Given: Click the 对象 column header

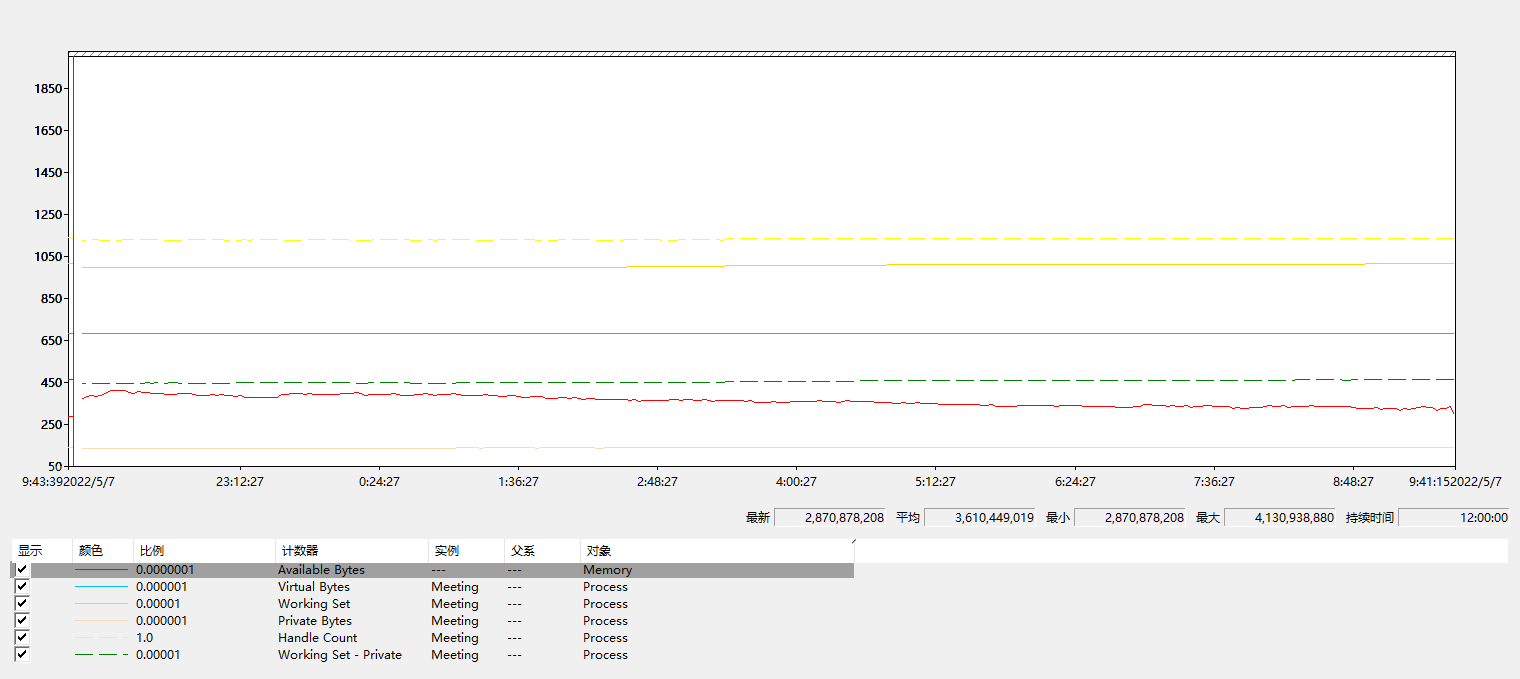Looking at the screenshot, I should pos(716,551).
